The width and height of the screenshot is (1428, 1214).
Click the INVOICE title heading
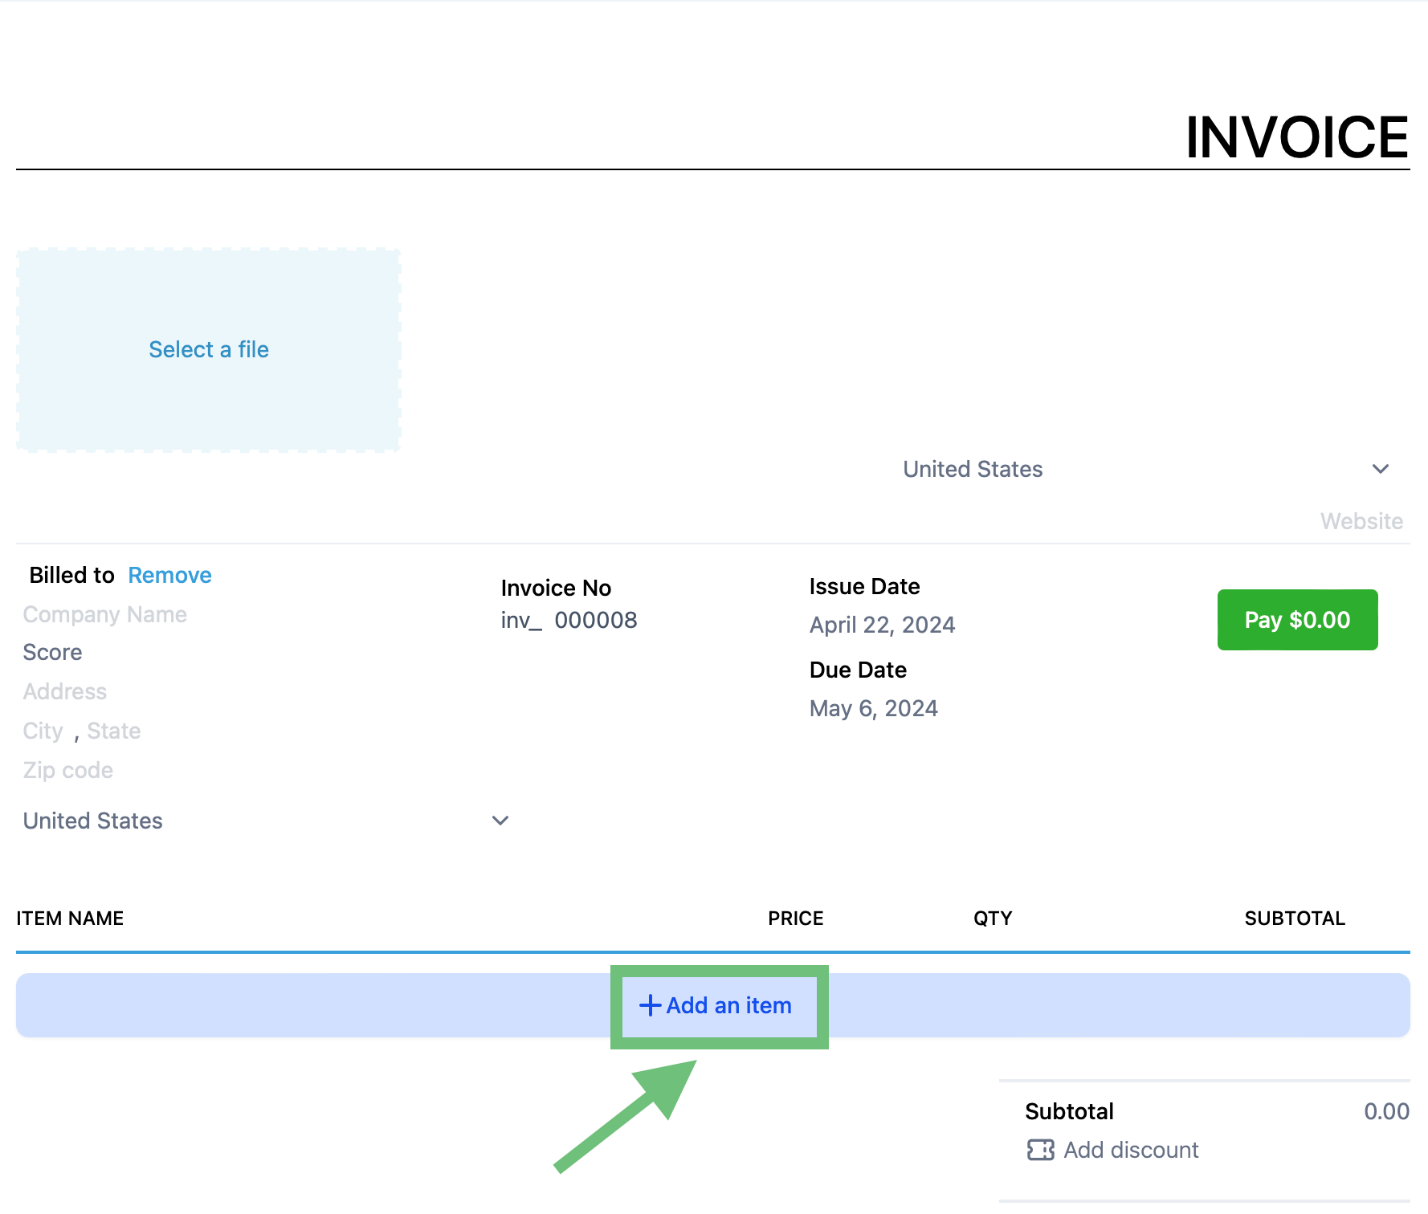(1297, 137)
